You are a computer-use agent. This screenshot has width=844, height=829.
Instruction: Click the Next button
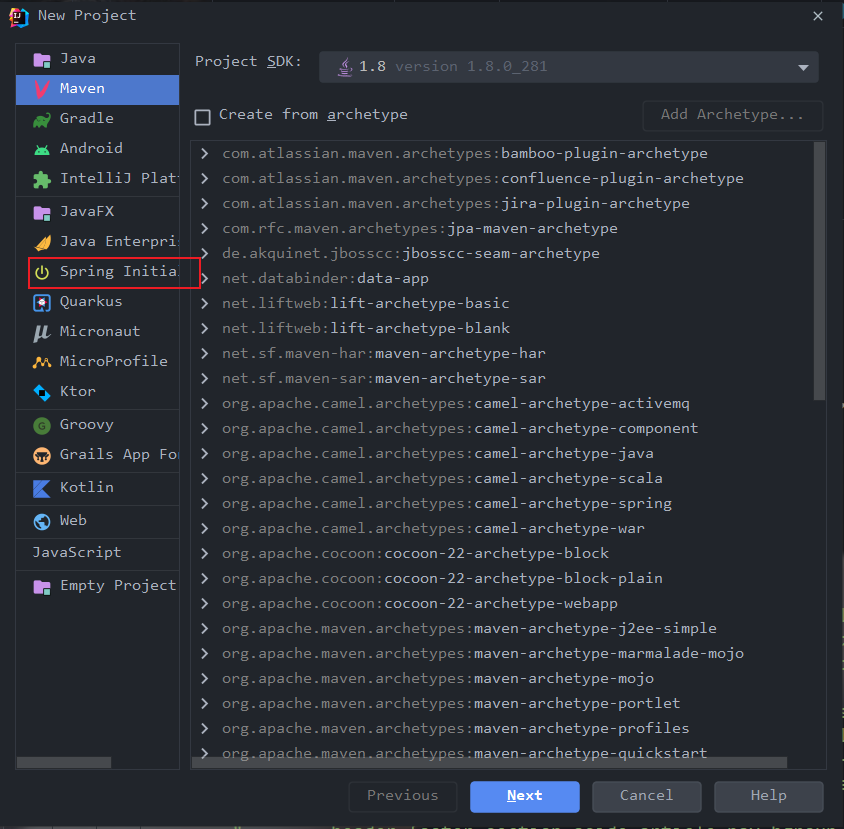[525, 797]
